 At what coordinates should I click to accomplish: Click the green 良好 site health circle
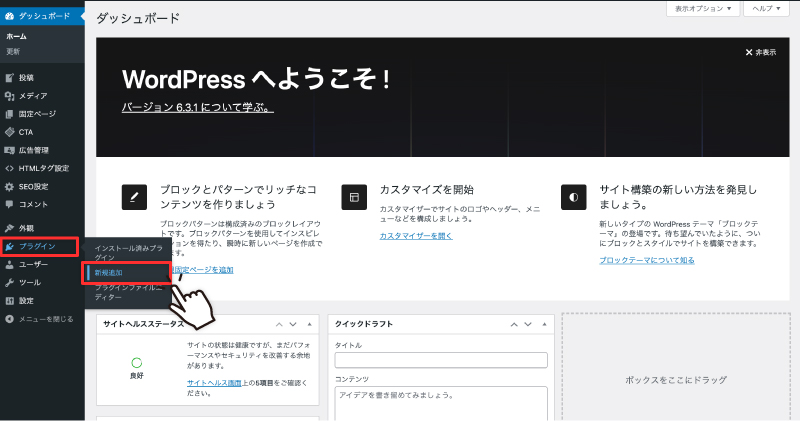click(137, 363)
